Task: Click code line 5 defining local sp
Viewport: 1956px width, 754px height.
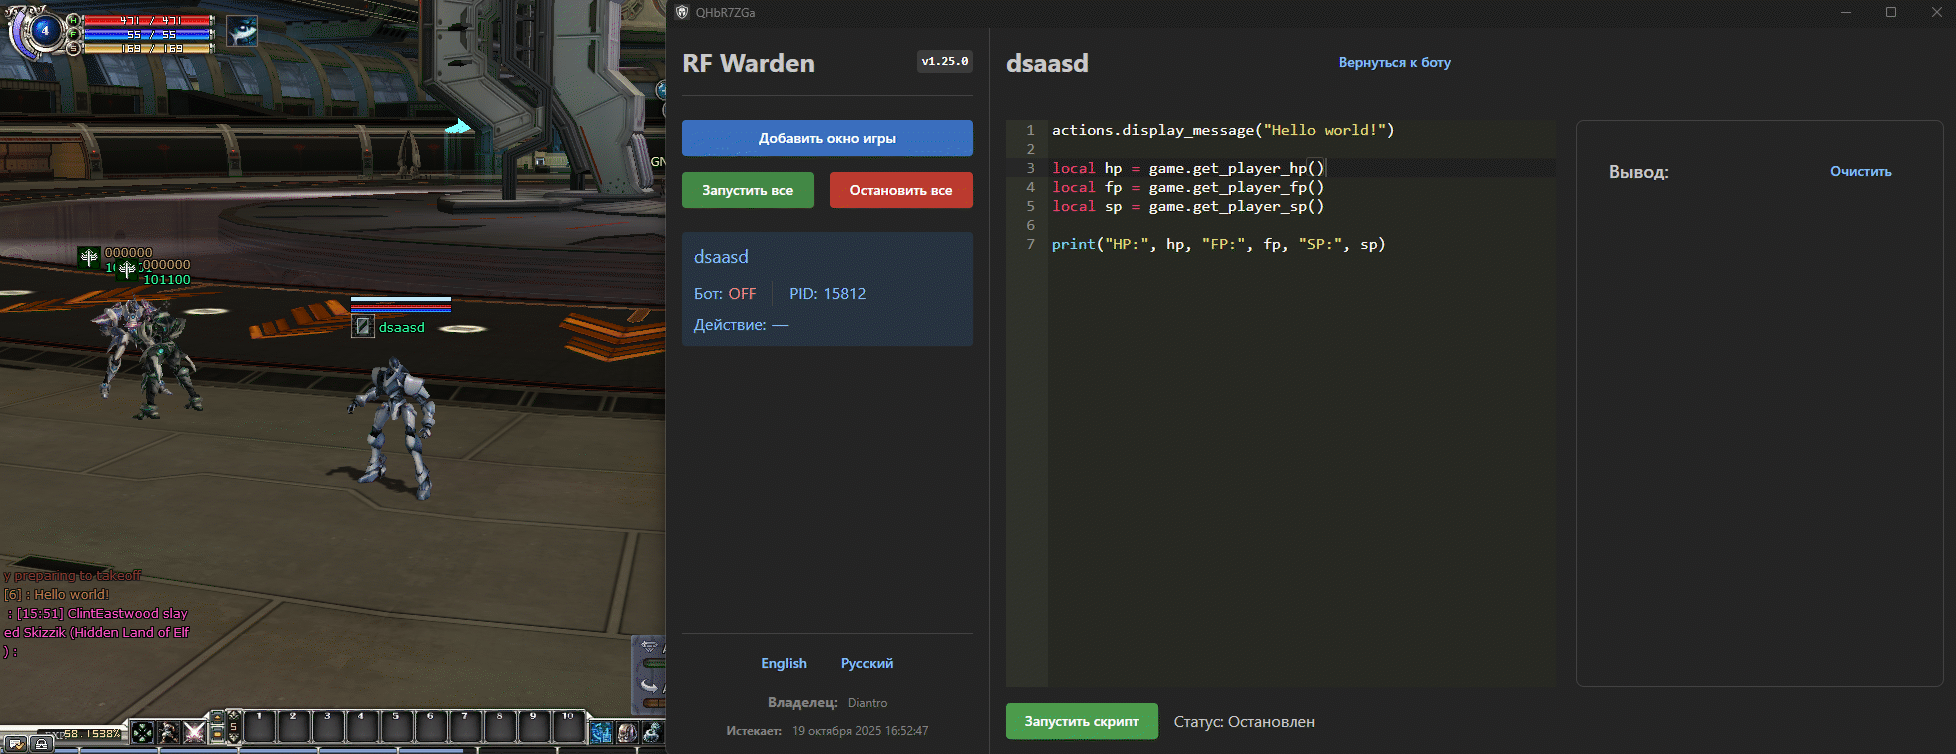Action: [1187, 206]
